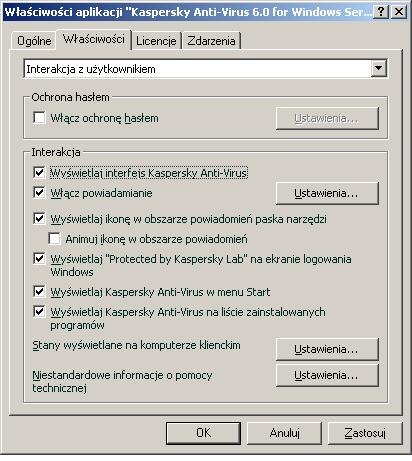Select the Właściwości tab
This screenshot has height=461, width=412.
94,39
